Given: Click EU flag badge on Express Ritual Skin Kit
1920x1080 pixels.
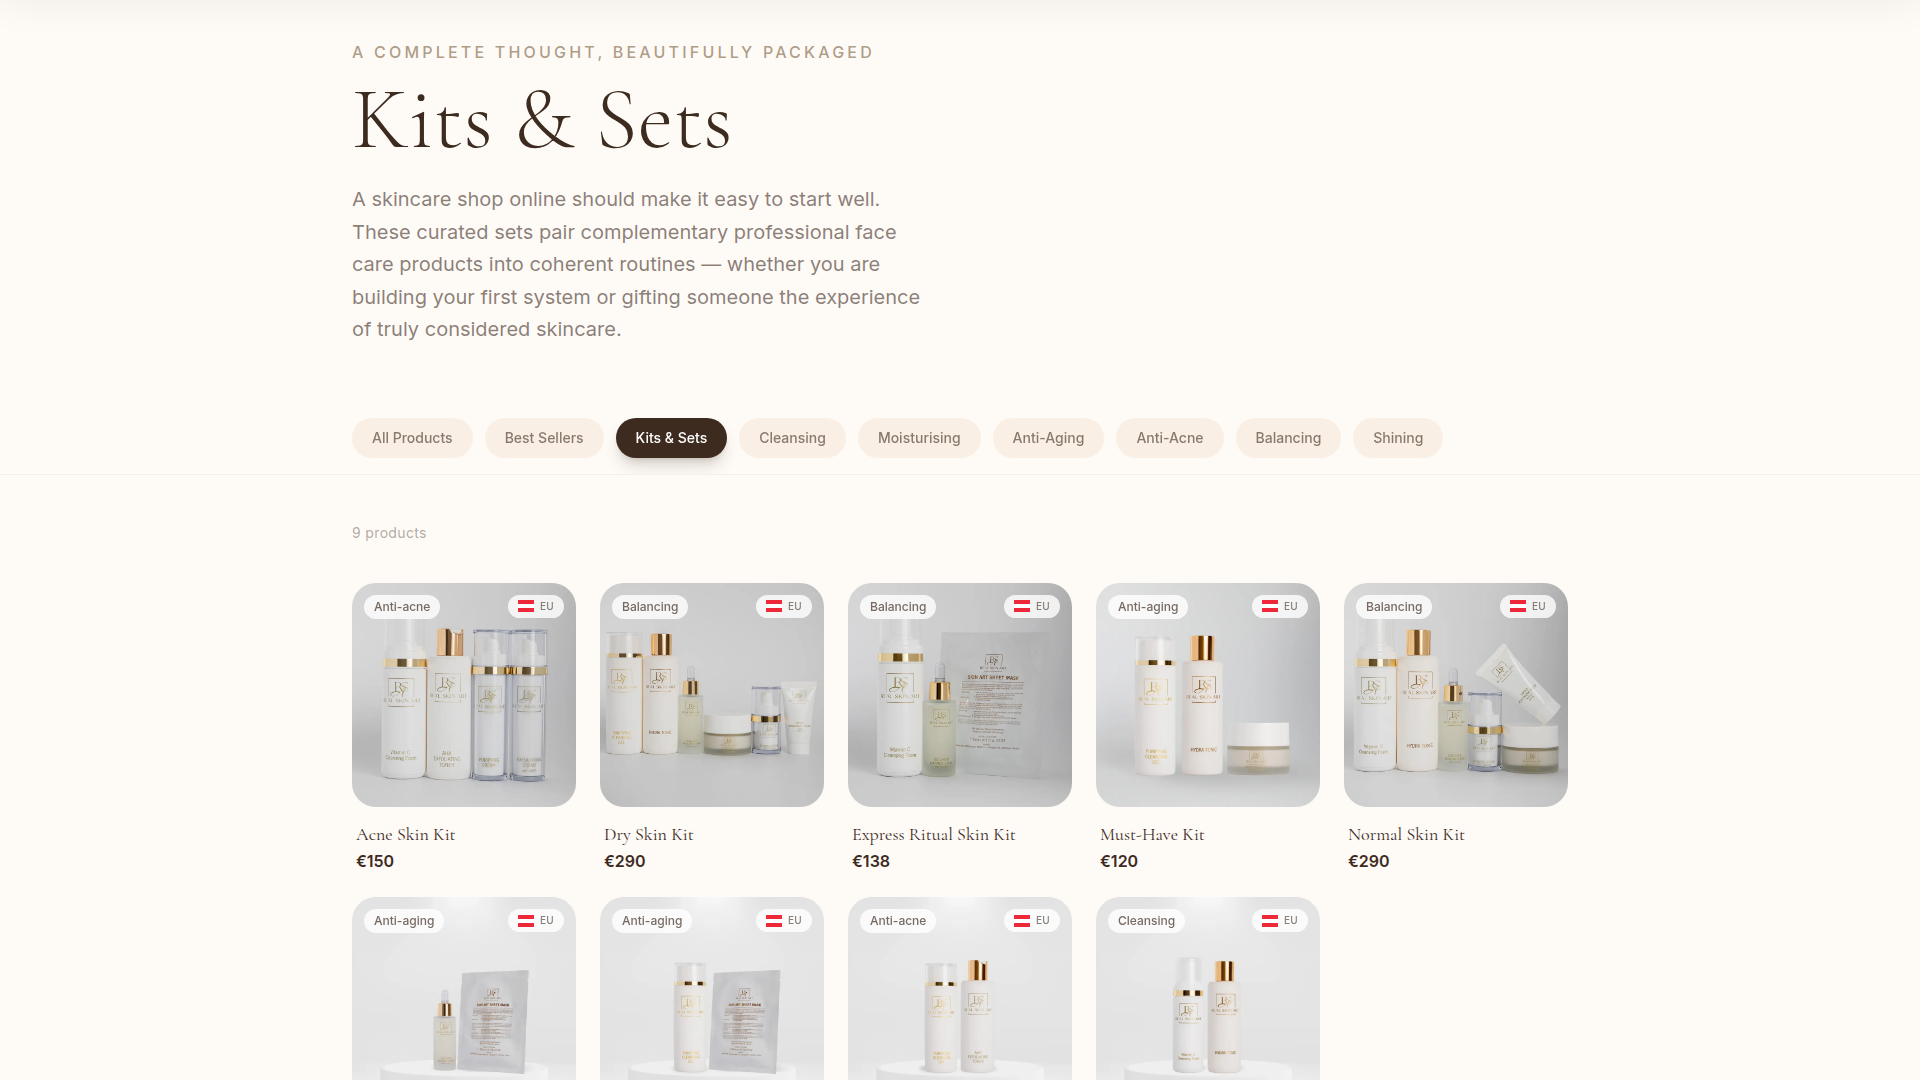Looking at the screenshot, I should click(x=1032, y=606).
